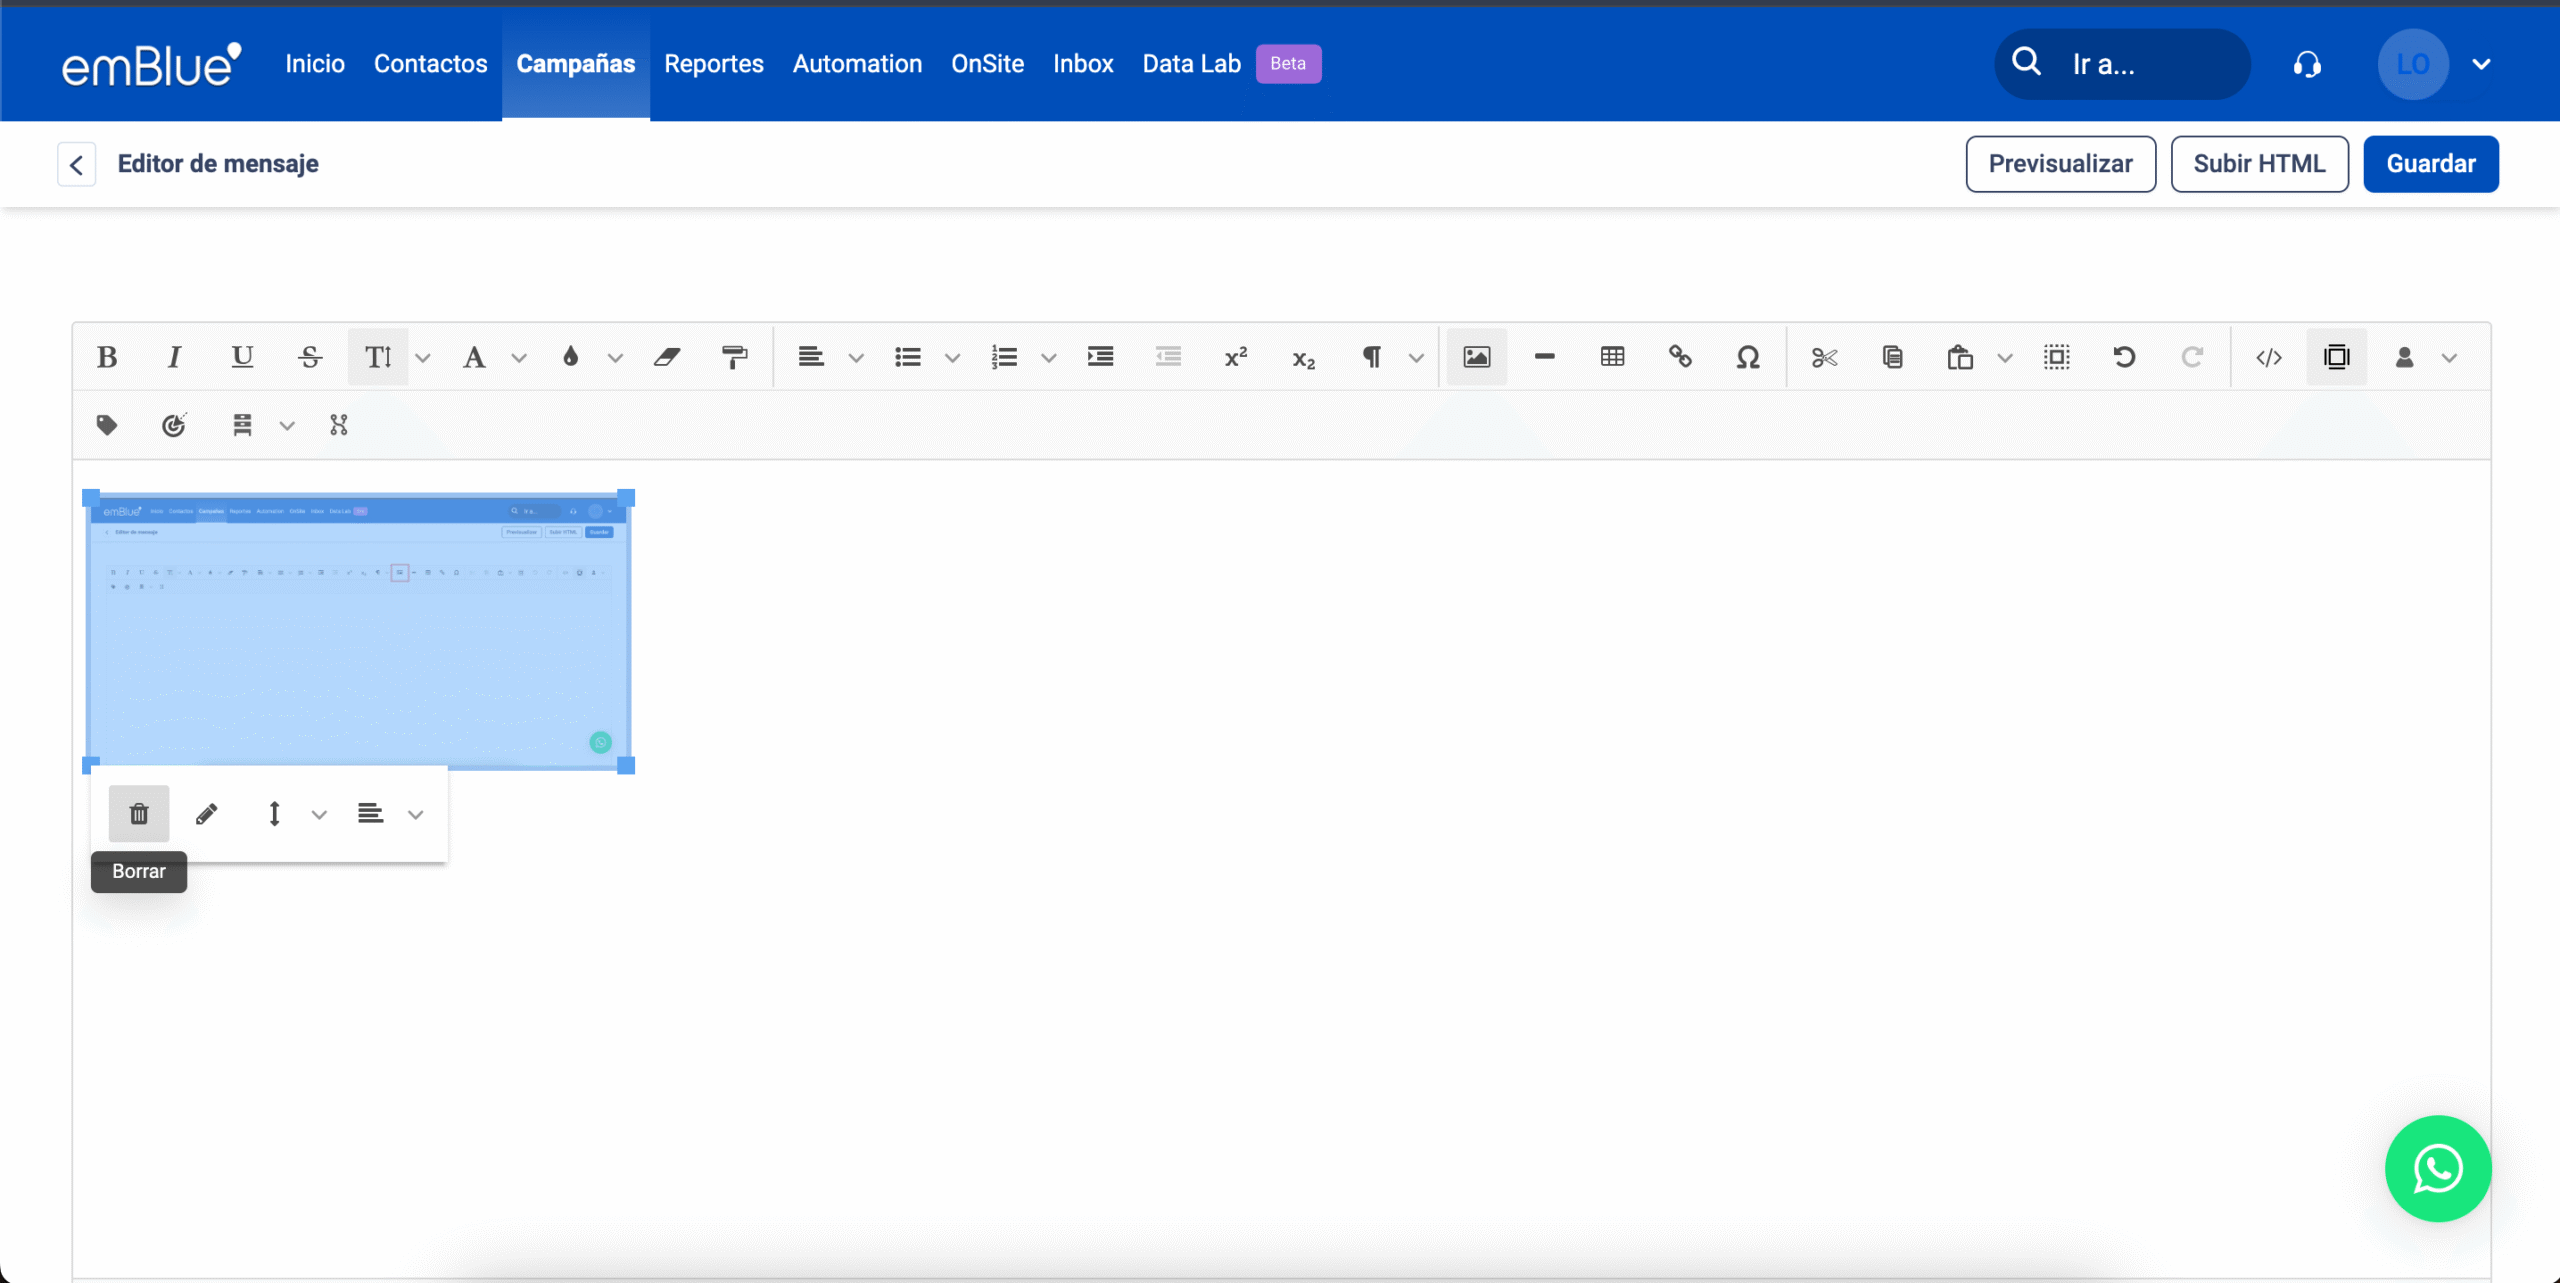Click the Bold formatting icon

click(107, 357)
